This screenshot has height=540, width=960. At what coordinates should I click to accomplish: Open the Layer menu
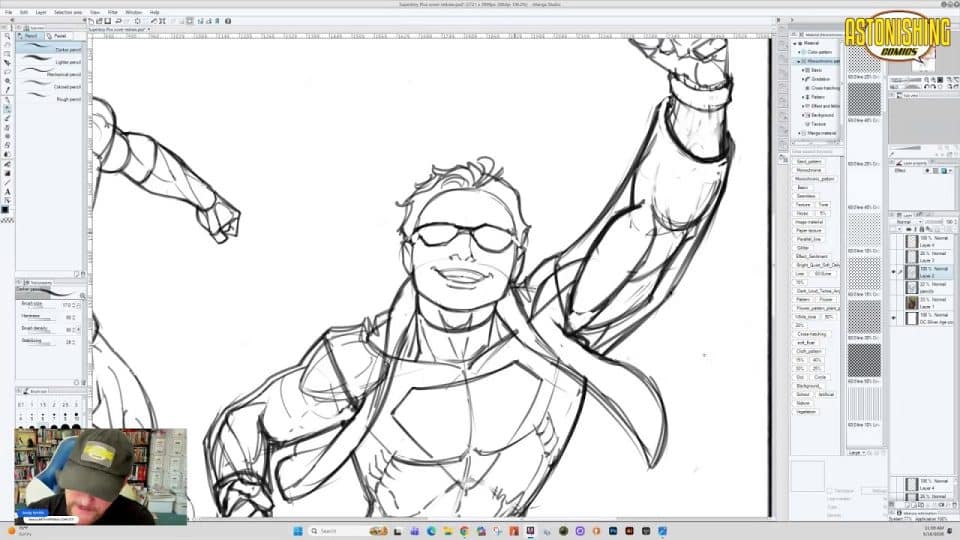point(40,12)
